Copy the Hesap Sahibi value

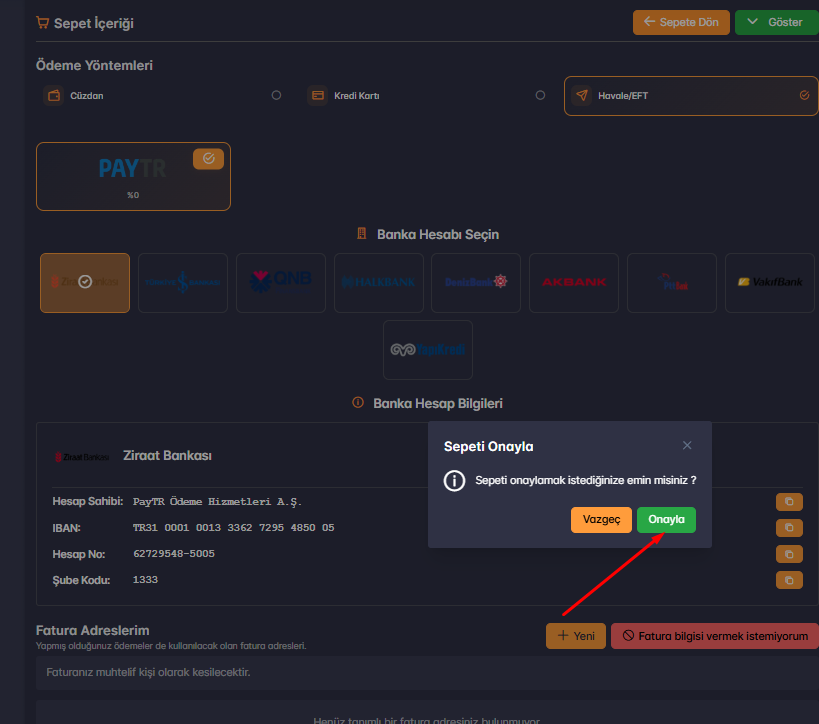click(x=789, y=502)
